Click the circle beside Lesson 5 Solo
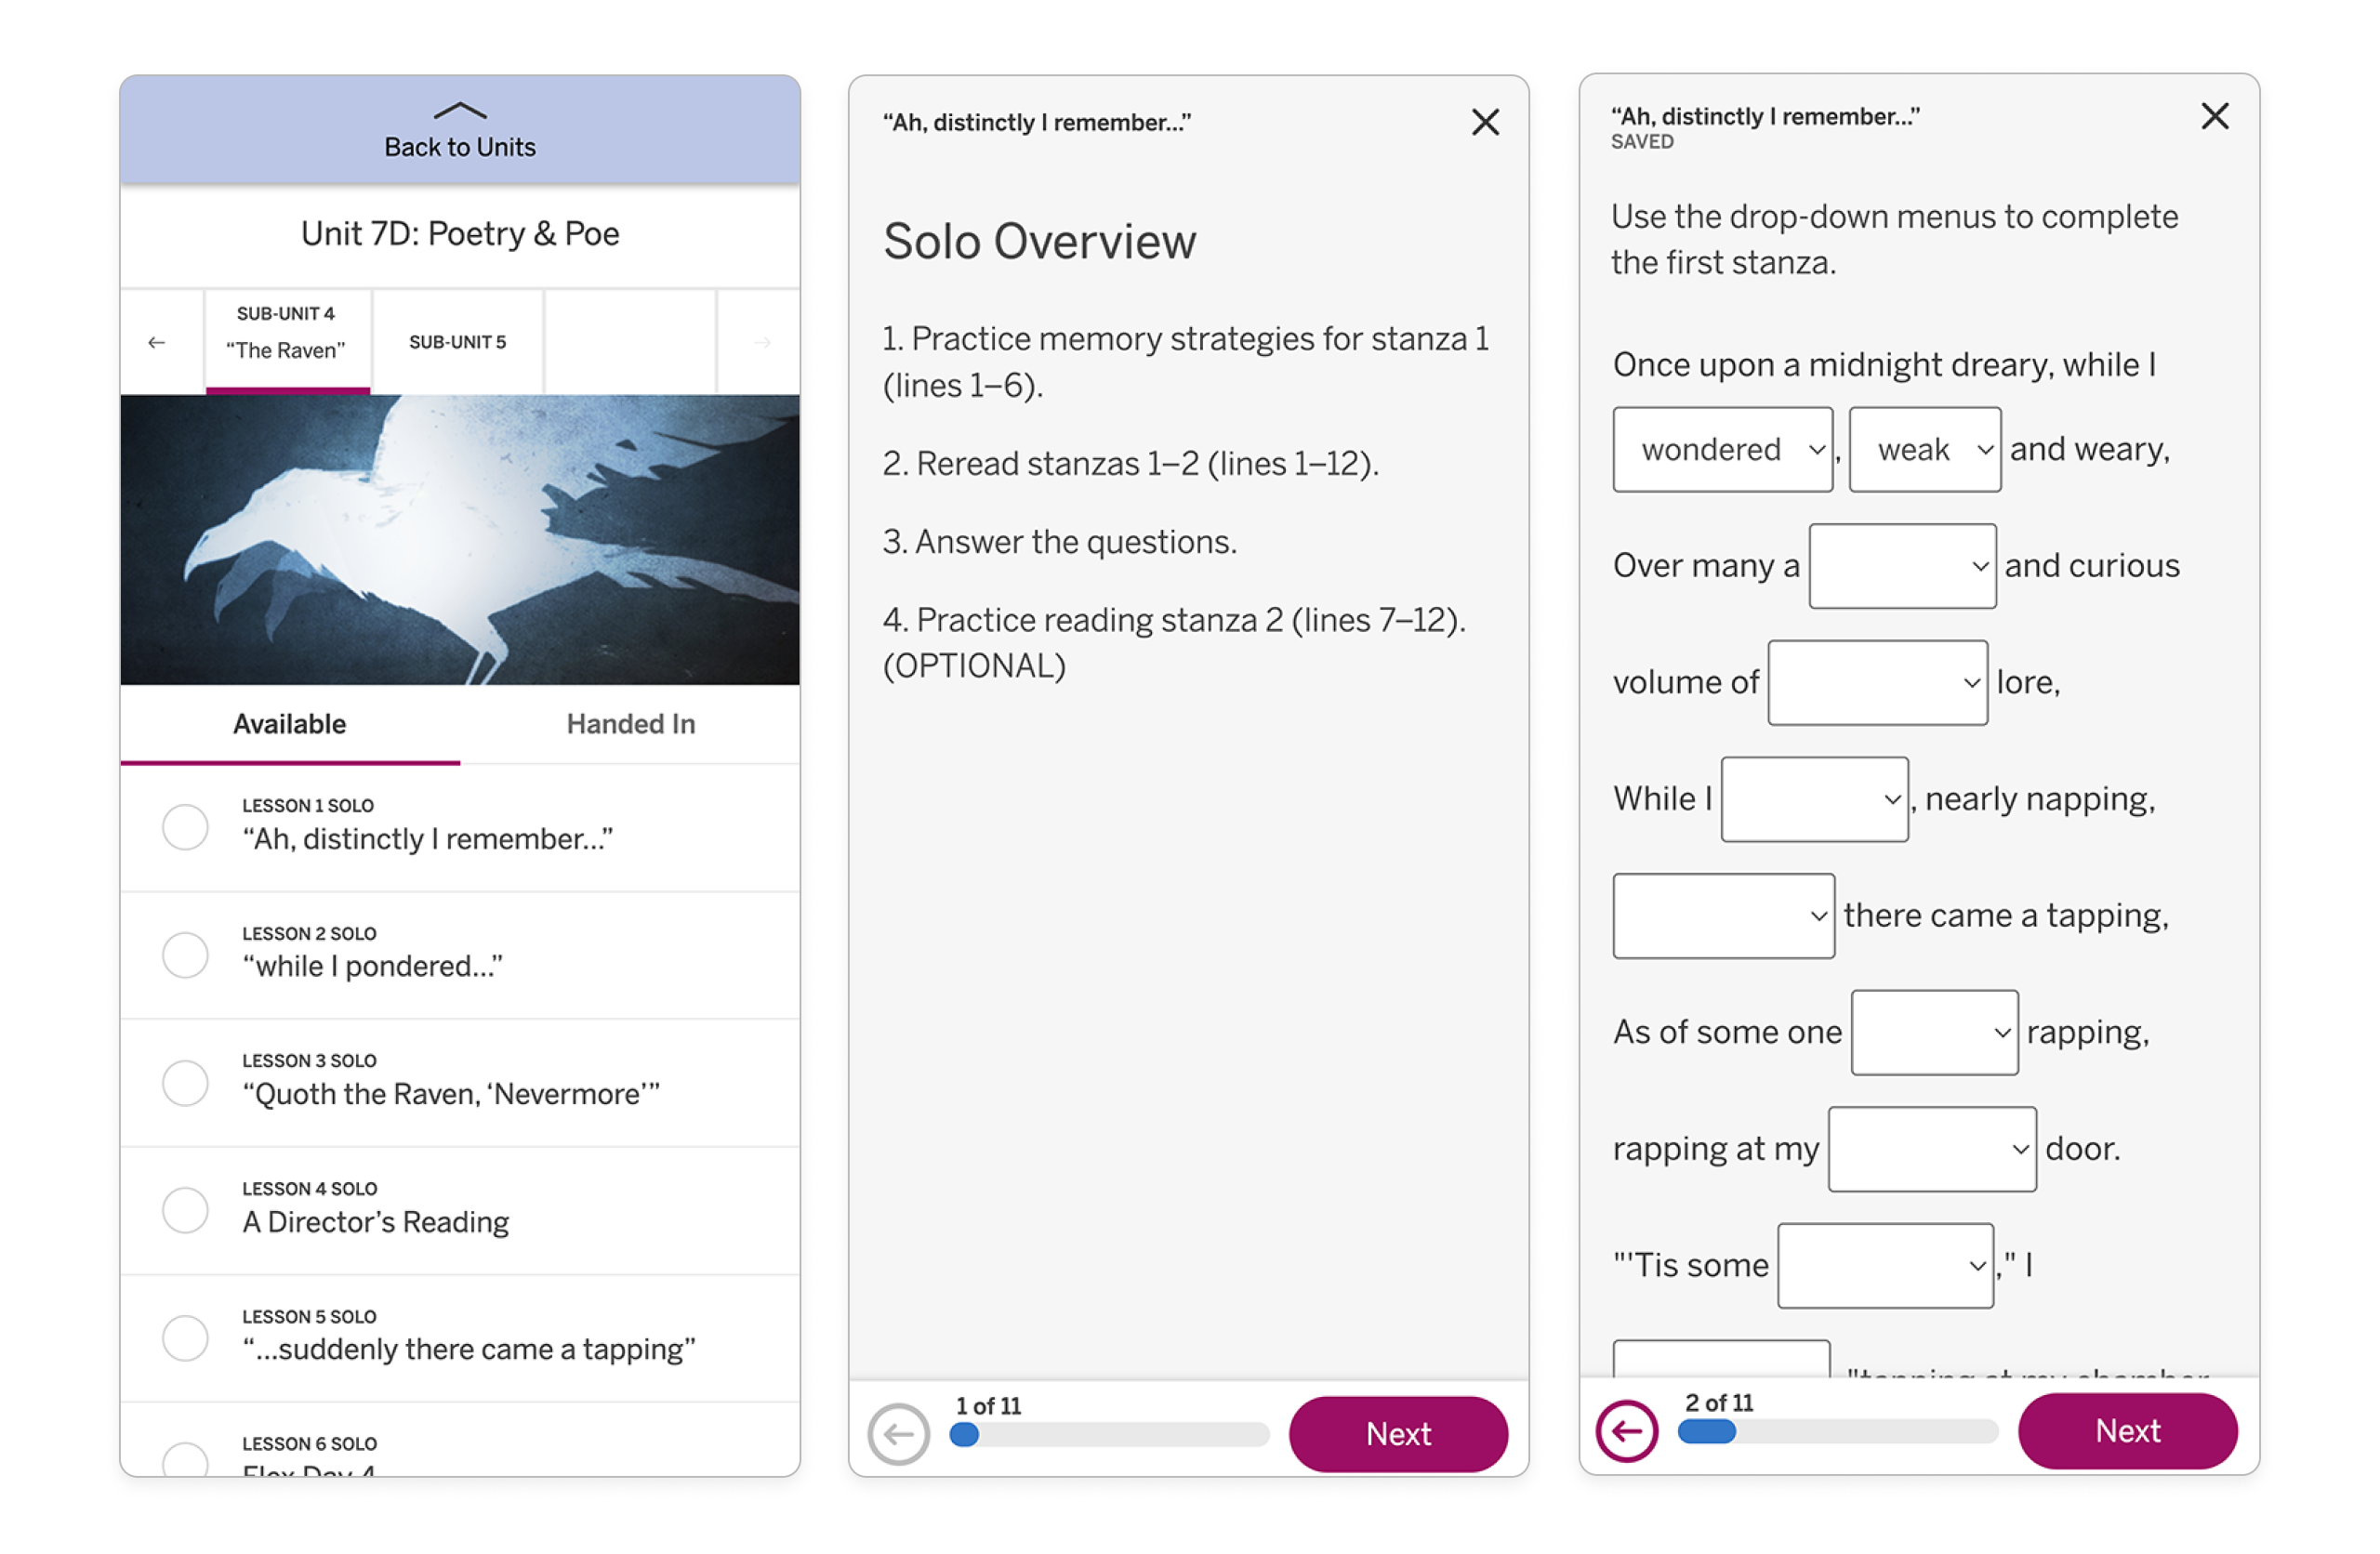This screenshot has height=1554, width=2380. pyautogui.click(x=185, y=1337)
